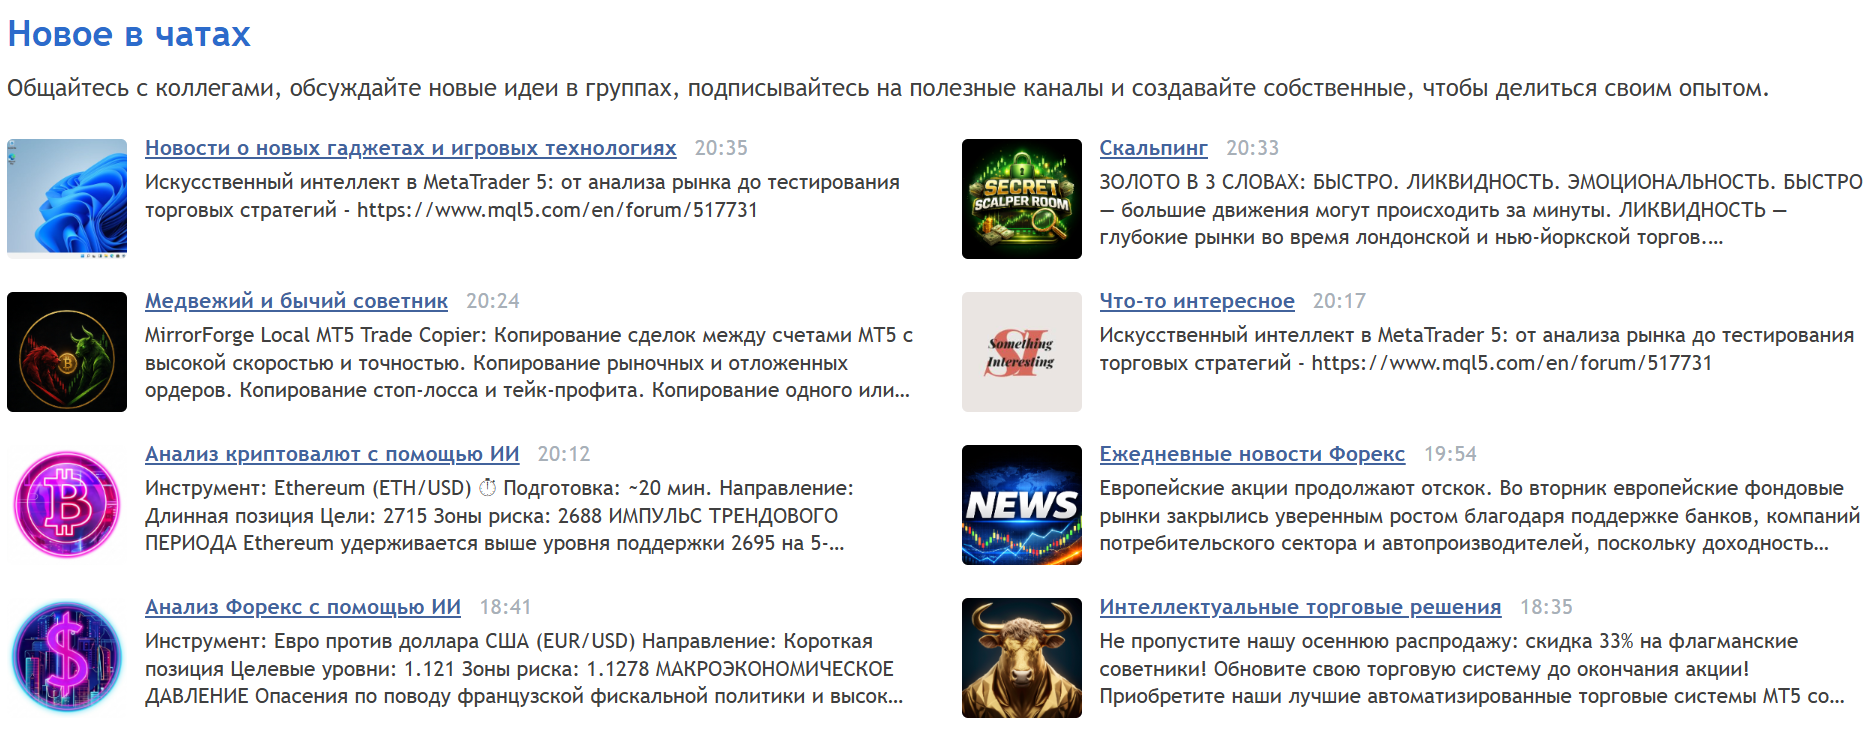Open the bull and bear Bitcoin avatar
Viewport: 1876px width, 738px height.
(67, 352)
